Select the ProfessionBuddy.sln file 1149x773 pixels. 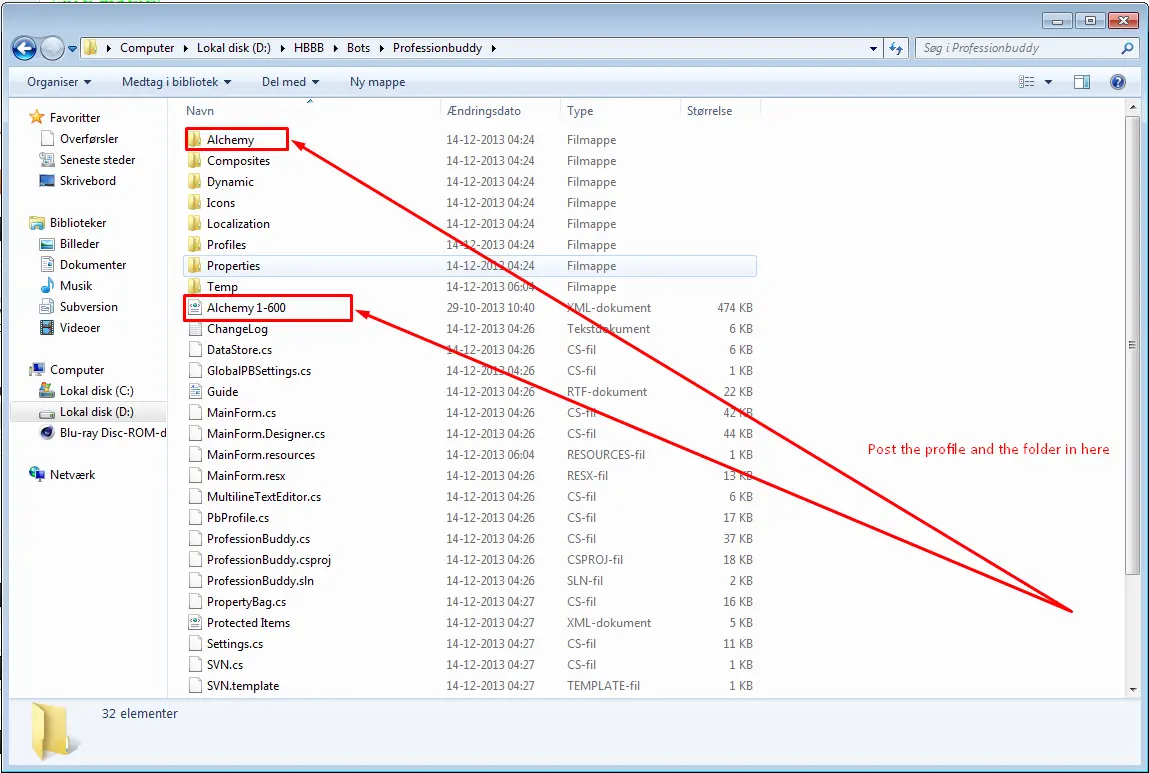pos(260,581)
